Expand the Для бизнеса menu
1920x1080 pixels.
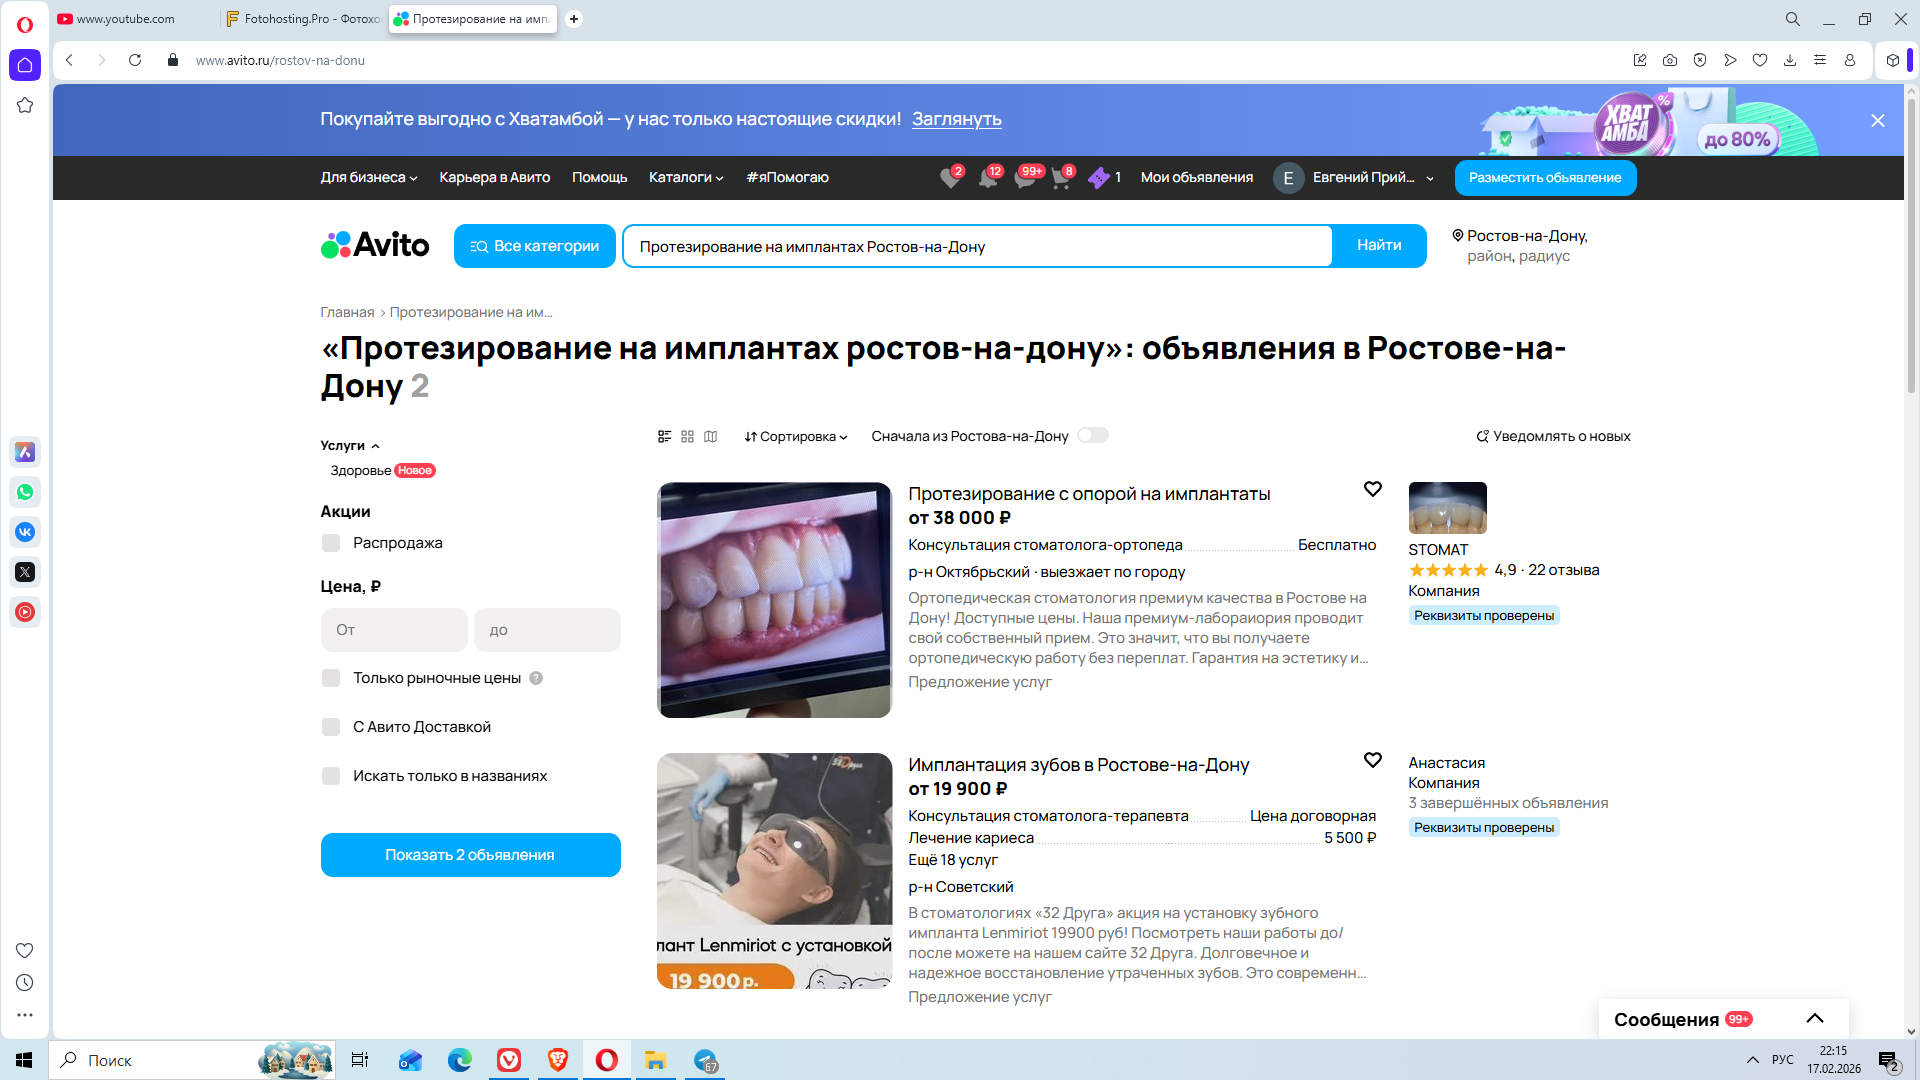click(368, 178)
